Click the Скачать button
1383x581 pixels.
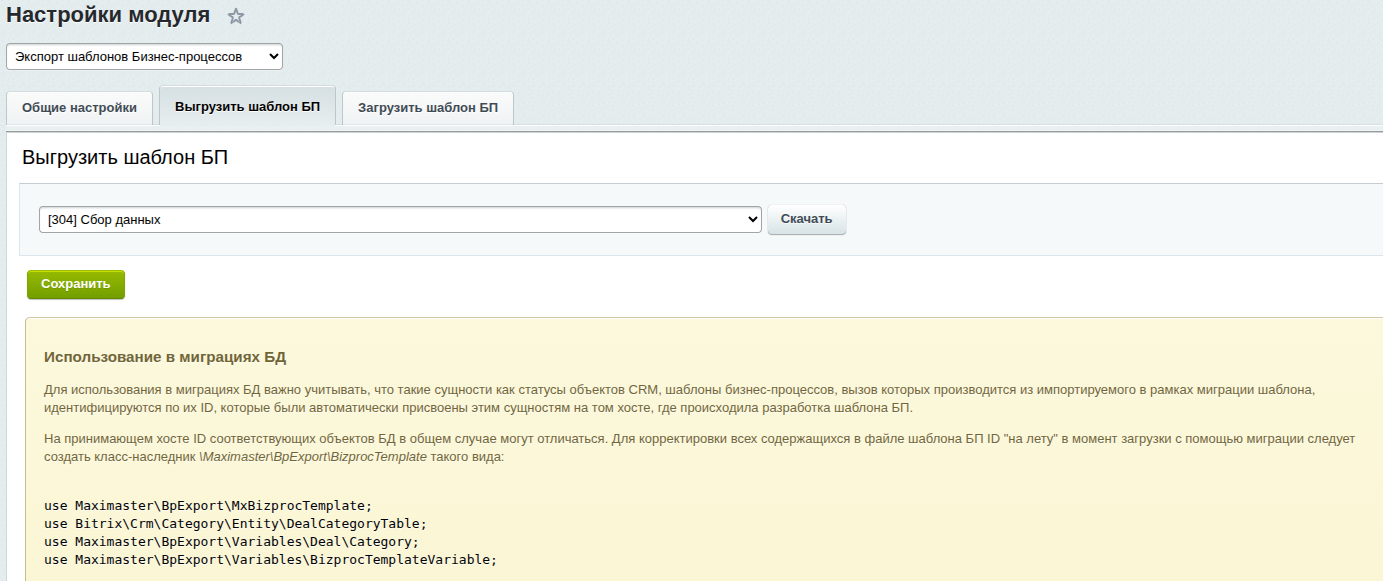click(806, 219)
